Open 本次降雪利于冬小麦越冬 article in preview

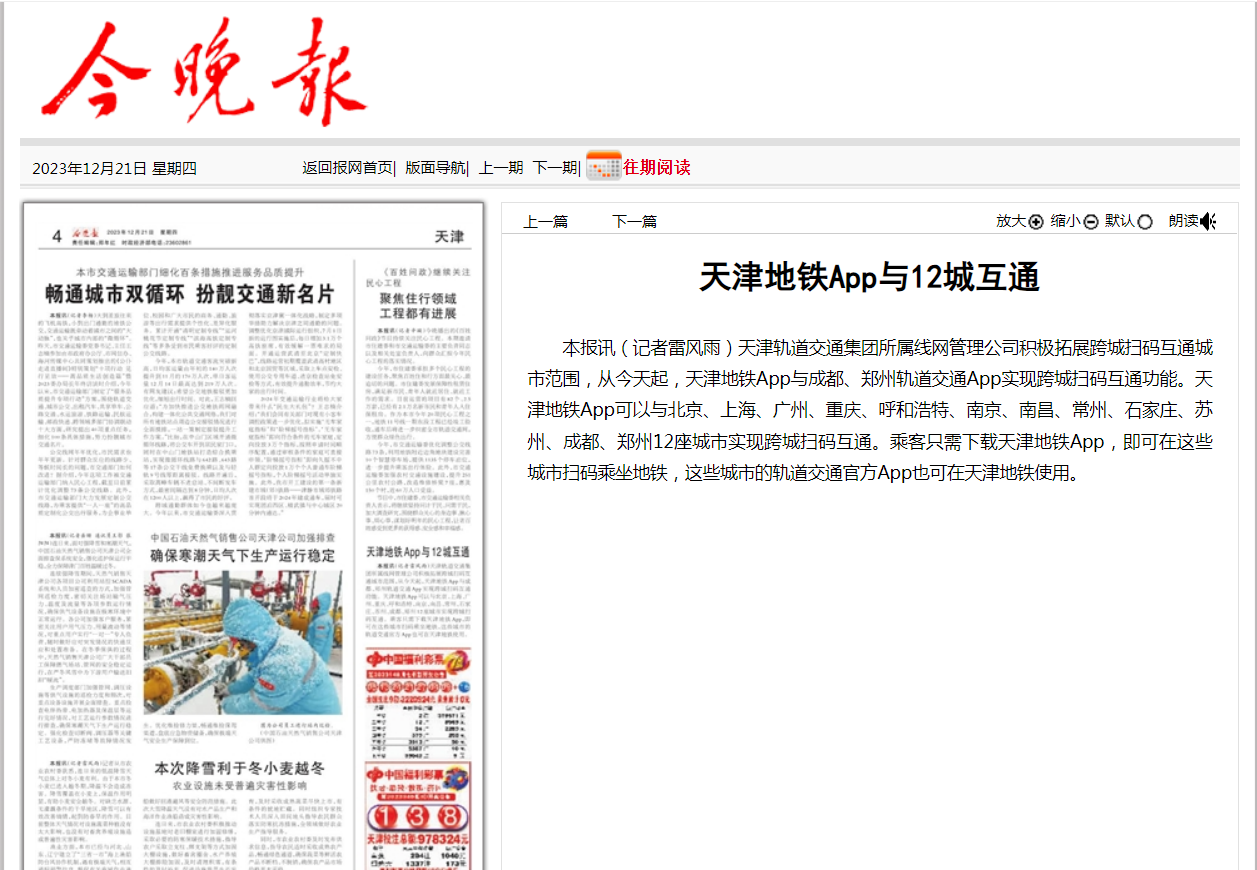point(239,768)
